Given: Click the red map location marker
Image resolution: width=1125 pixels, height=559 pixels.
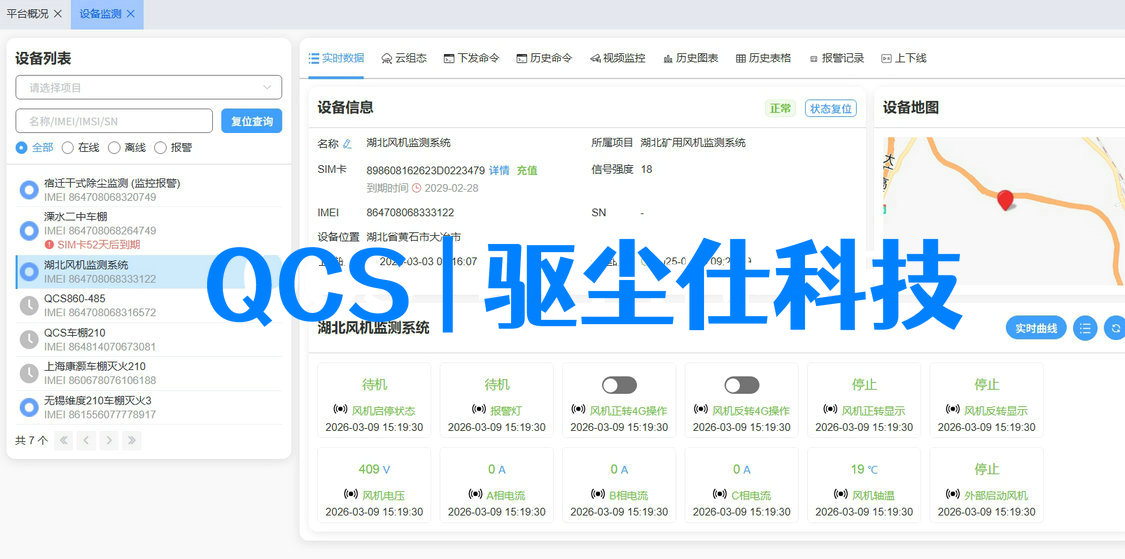Looking at the screenshot, I should pos(1006,200).
